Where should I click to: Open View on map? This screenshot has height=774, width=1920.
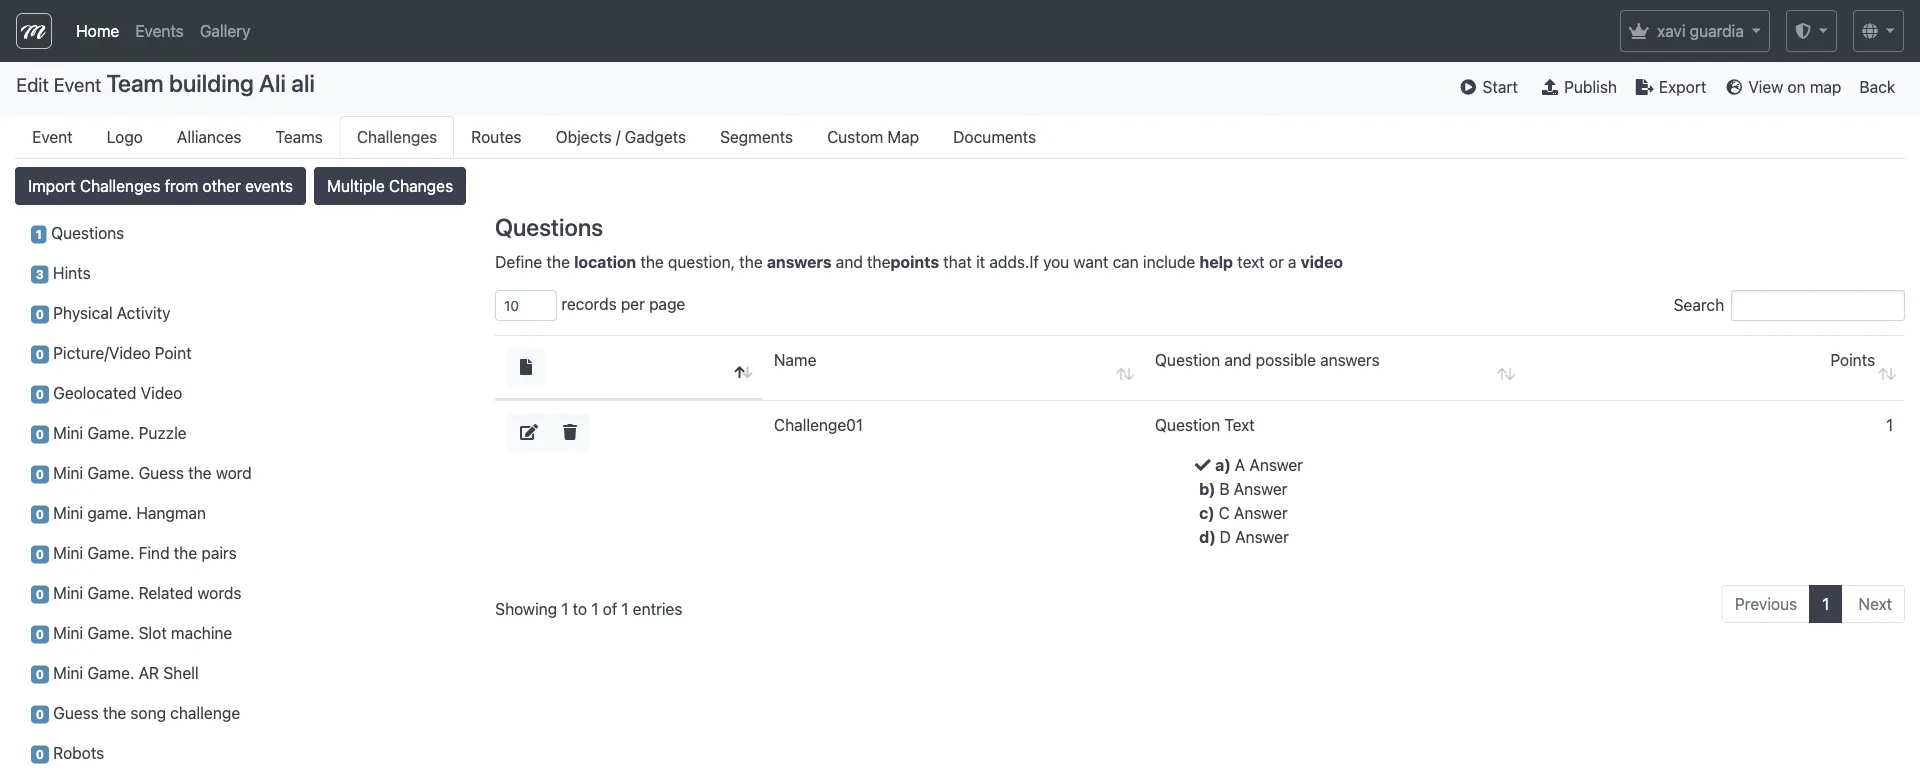click(1783, 87)
